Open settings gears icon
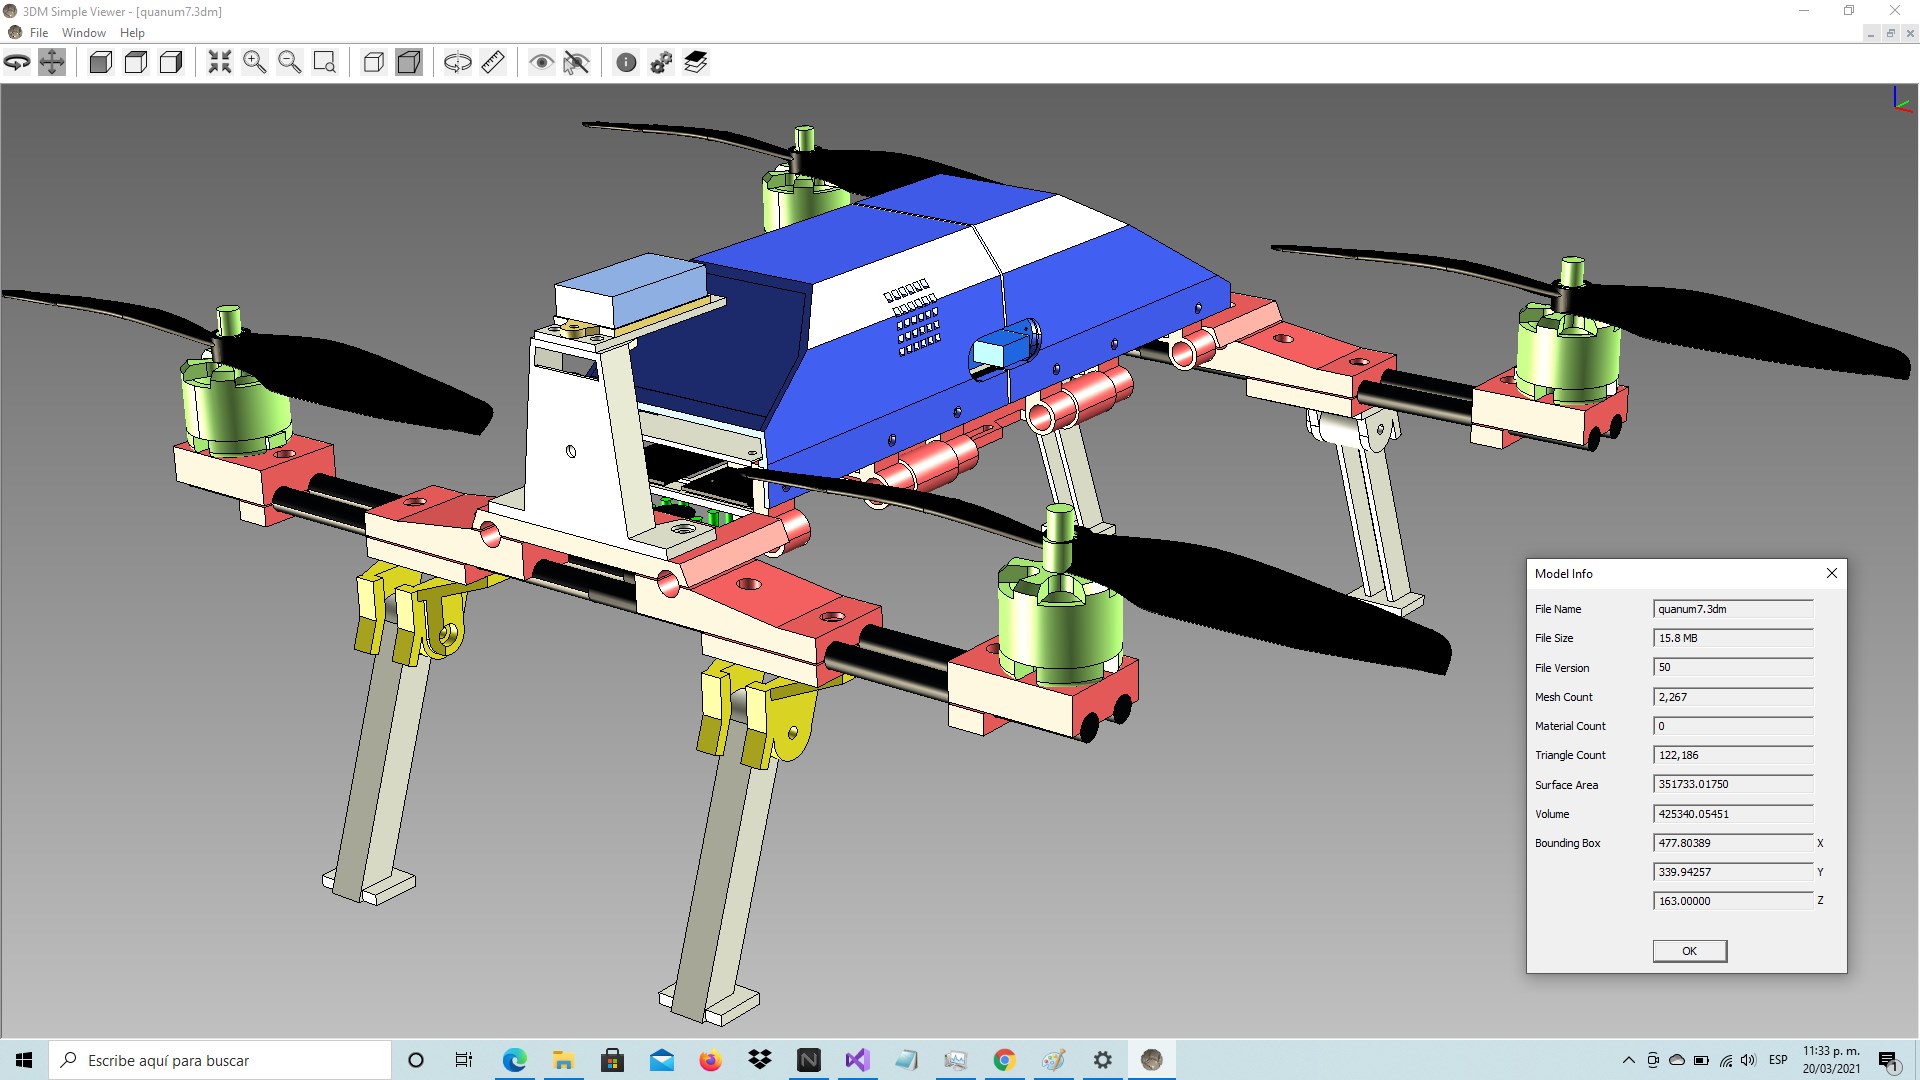The image size is (1920, 1080). pos(661,63)
